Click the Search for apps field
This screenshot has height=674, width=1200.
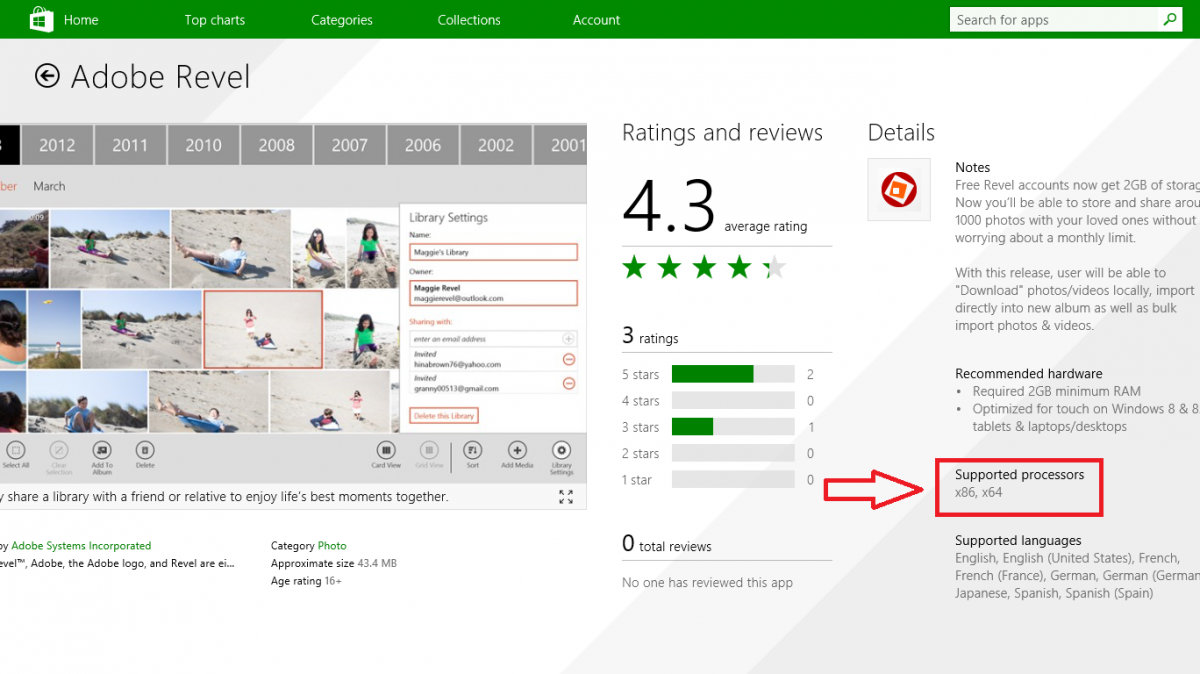point(1055,19)
